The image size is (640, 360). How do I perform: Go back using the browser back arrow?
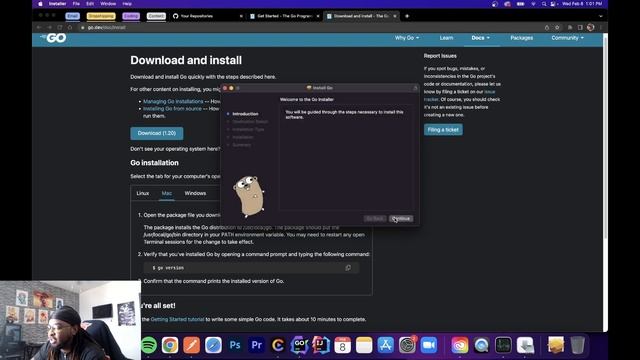pyautogui.click(x=39, y=27)
